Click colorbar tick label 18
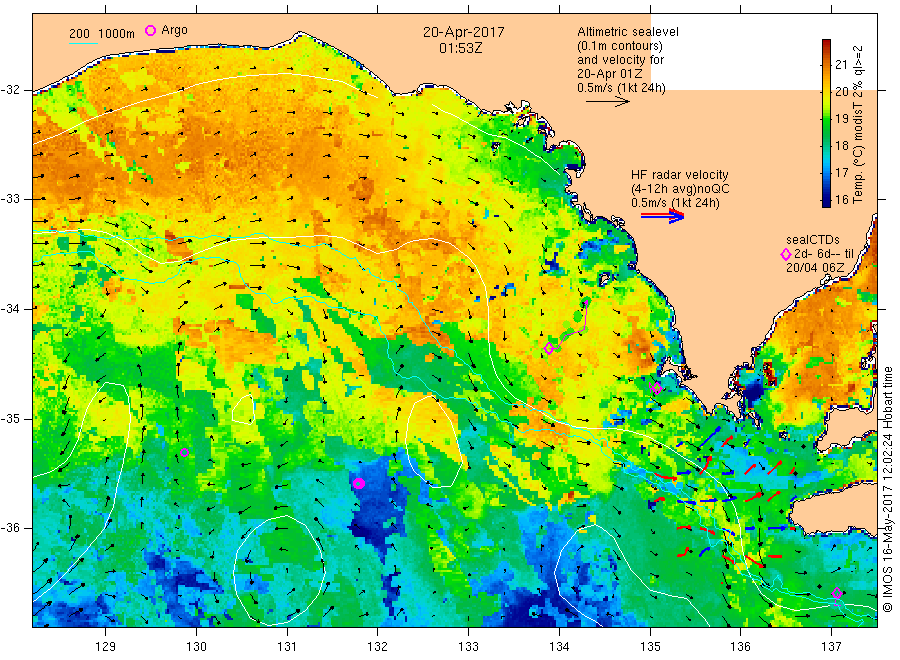 pyautogui.click(x=841, y=145)
